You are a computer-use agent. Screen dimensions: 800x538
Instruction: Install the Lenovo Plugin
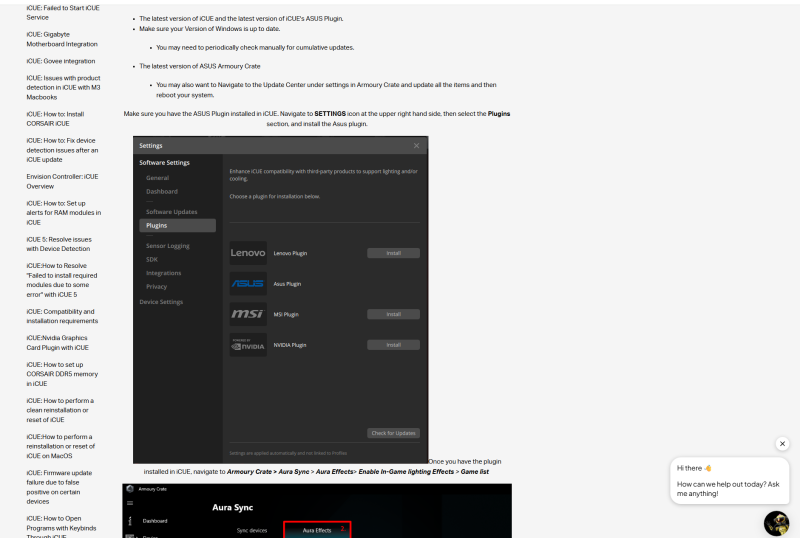(393, 253)
